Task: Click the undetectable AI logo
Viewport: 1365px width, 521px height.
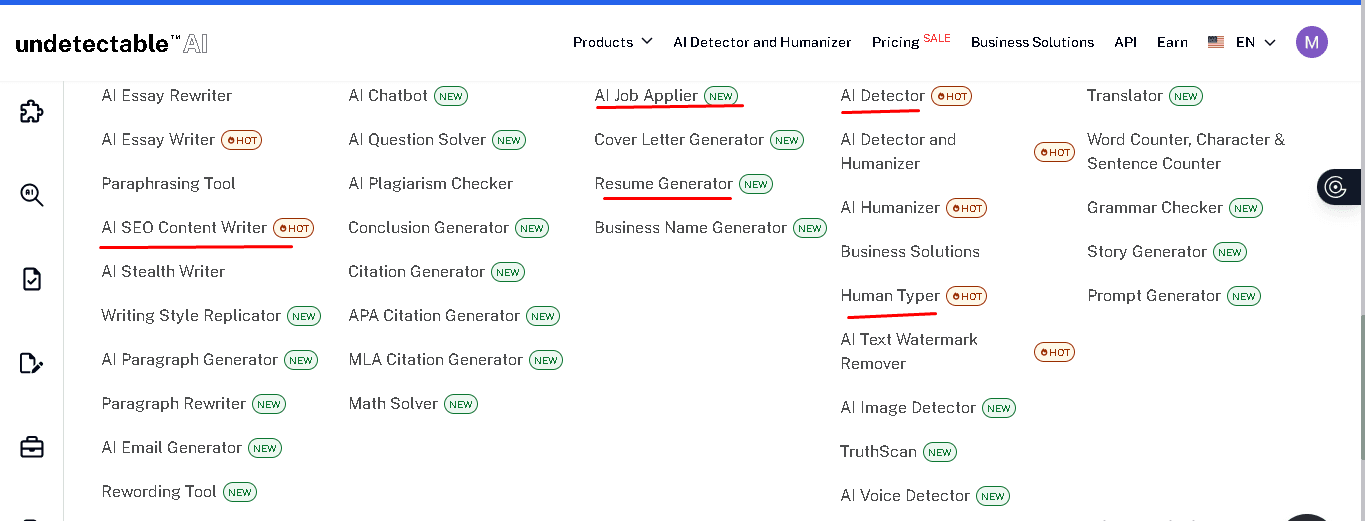Action: tap(112, 43)
